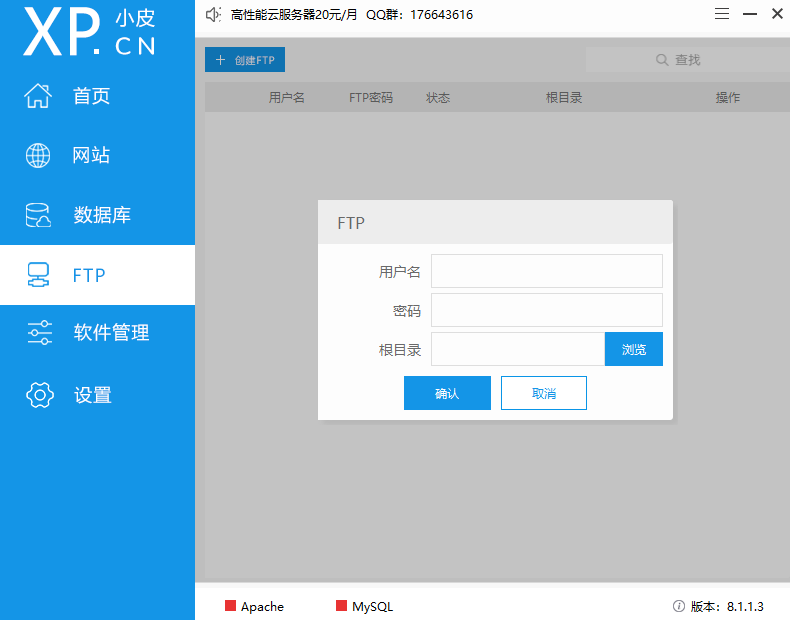Open the hamburger menu in title bar
The image size is (790, 620).
tap(722, 14)
